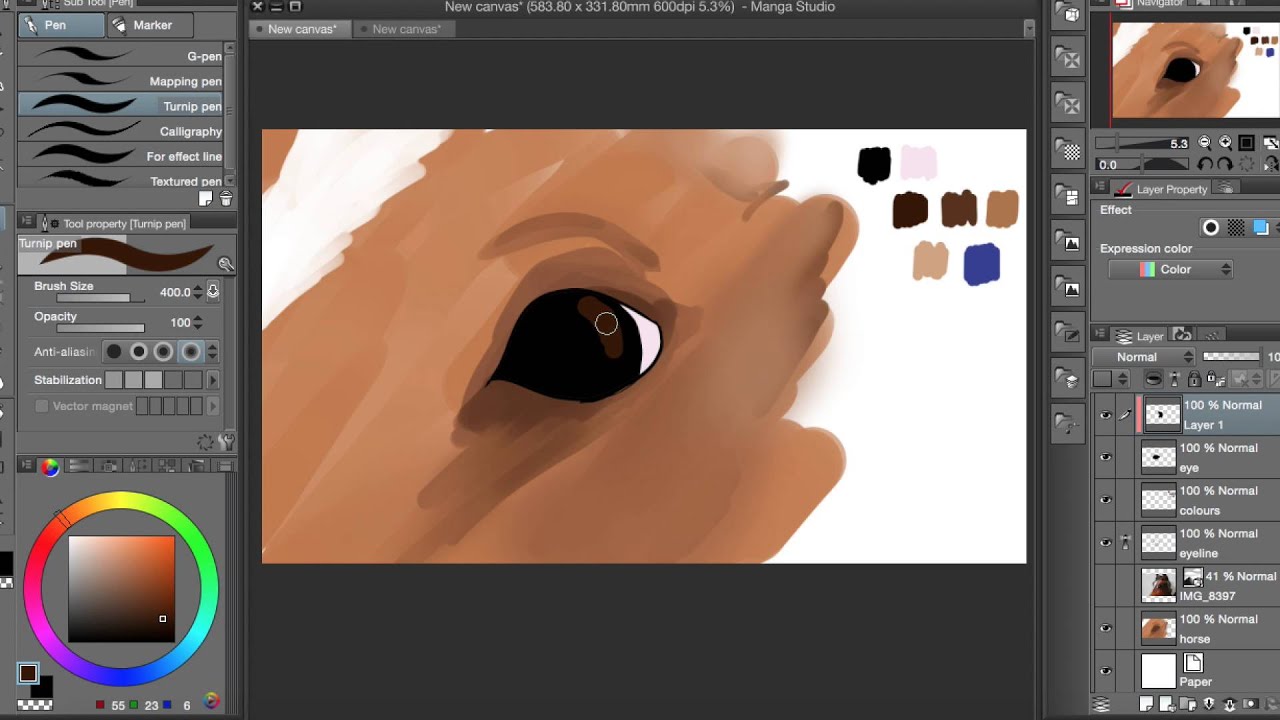Click the delete sub tool trash icon
This screenshot has width=1280, height=720.
point(226,199)
